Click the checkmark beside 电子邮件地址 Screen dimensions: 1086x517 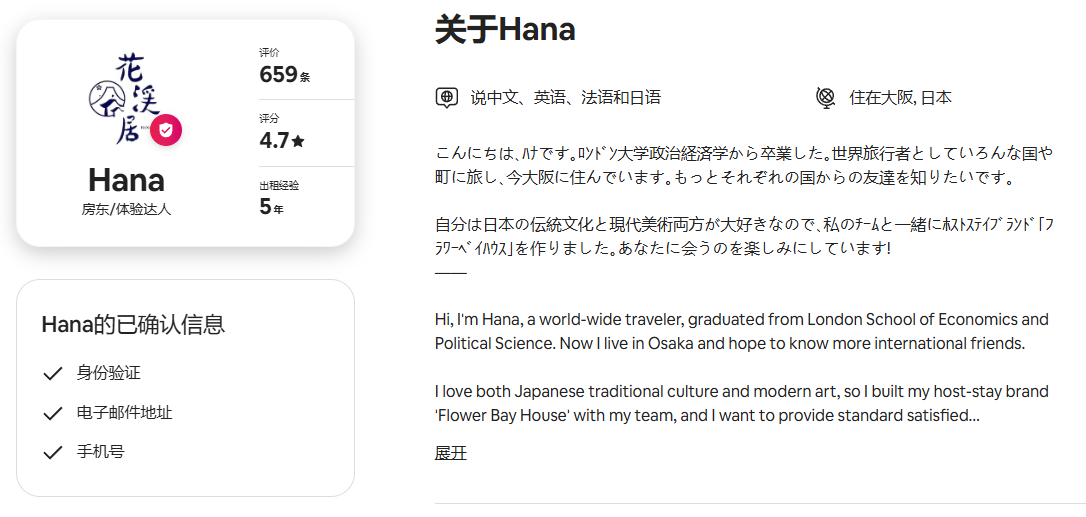tap(53, 414)
